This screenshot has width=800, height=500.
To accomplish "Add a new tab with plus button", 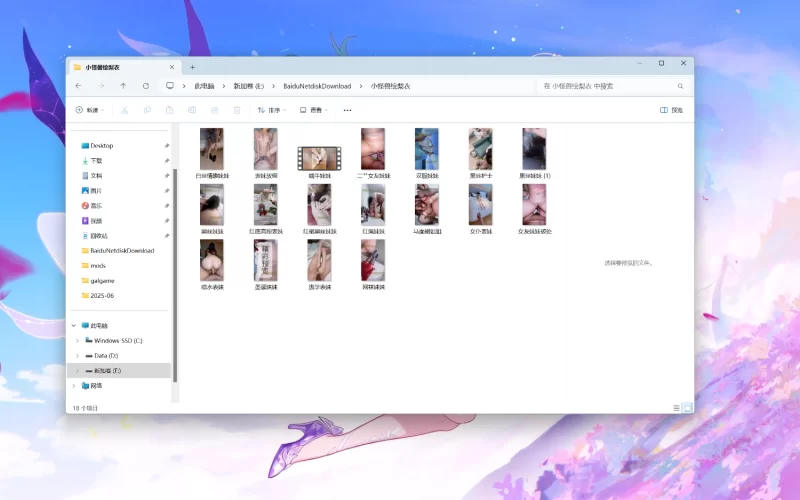I will 192,67.
